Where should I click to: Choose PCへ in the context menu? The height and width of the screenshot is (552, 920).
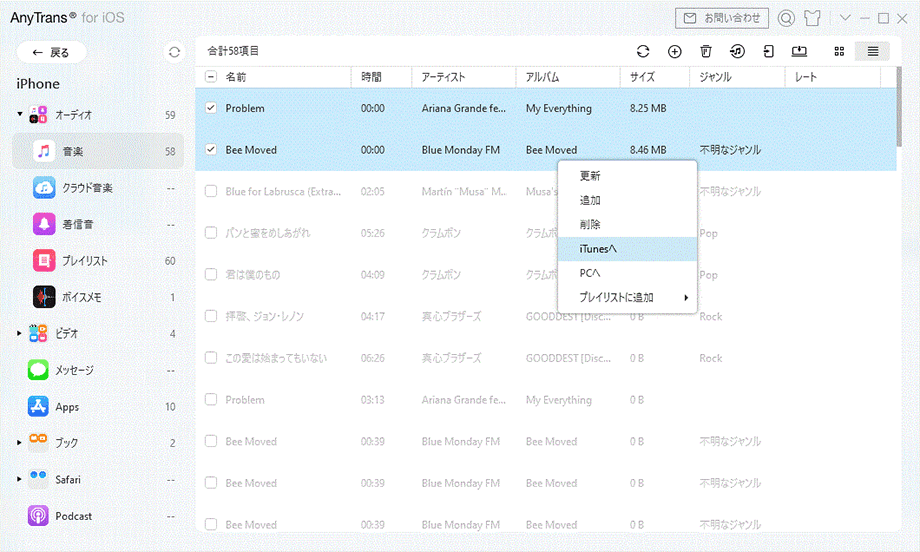(x=627, y=273)
